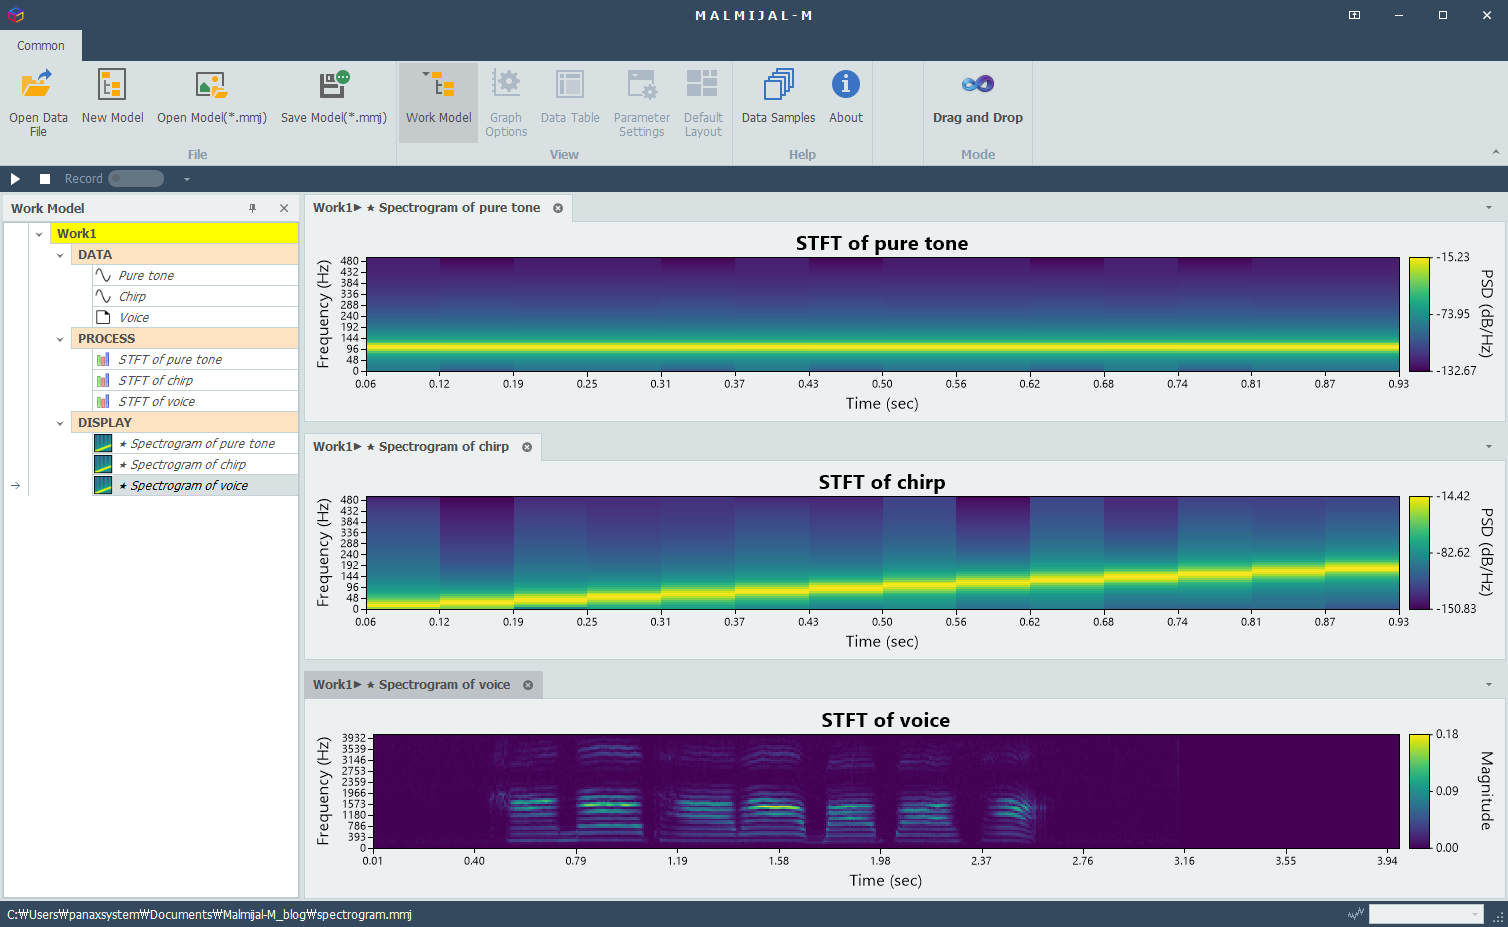Switch Drag and Drop mode
Viewport: 1508px width, 927px height.
point(978,97)
